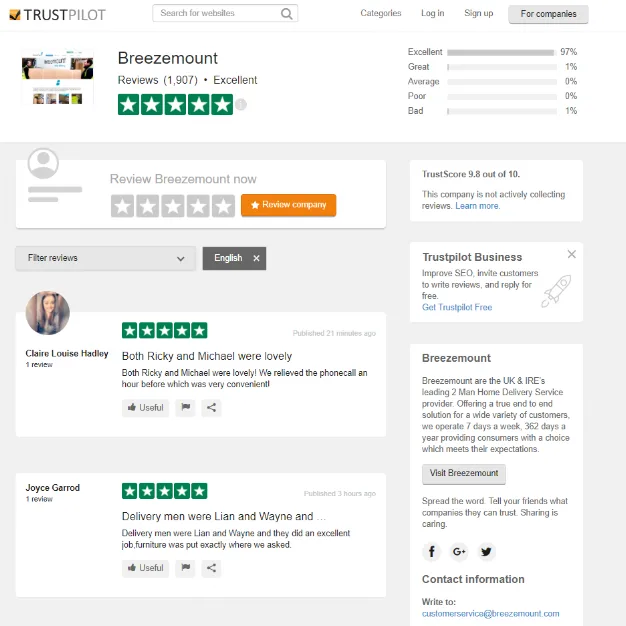Viewport: 626px width, 626px height.
Task: Open the Trustpilot logo home link
Action: 57,15
